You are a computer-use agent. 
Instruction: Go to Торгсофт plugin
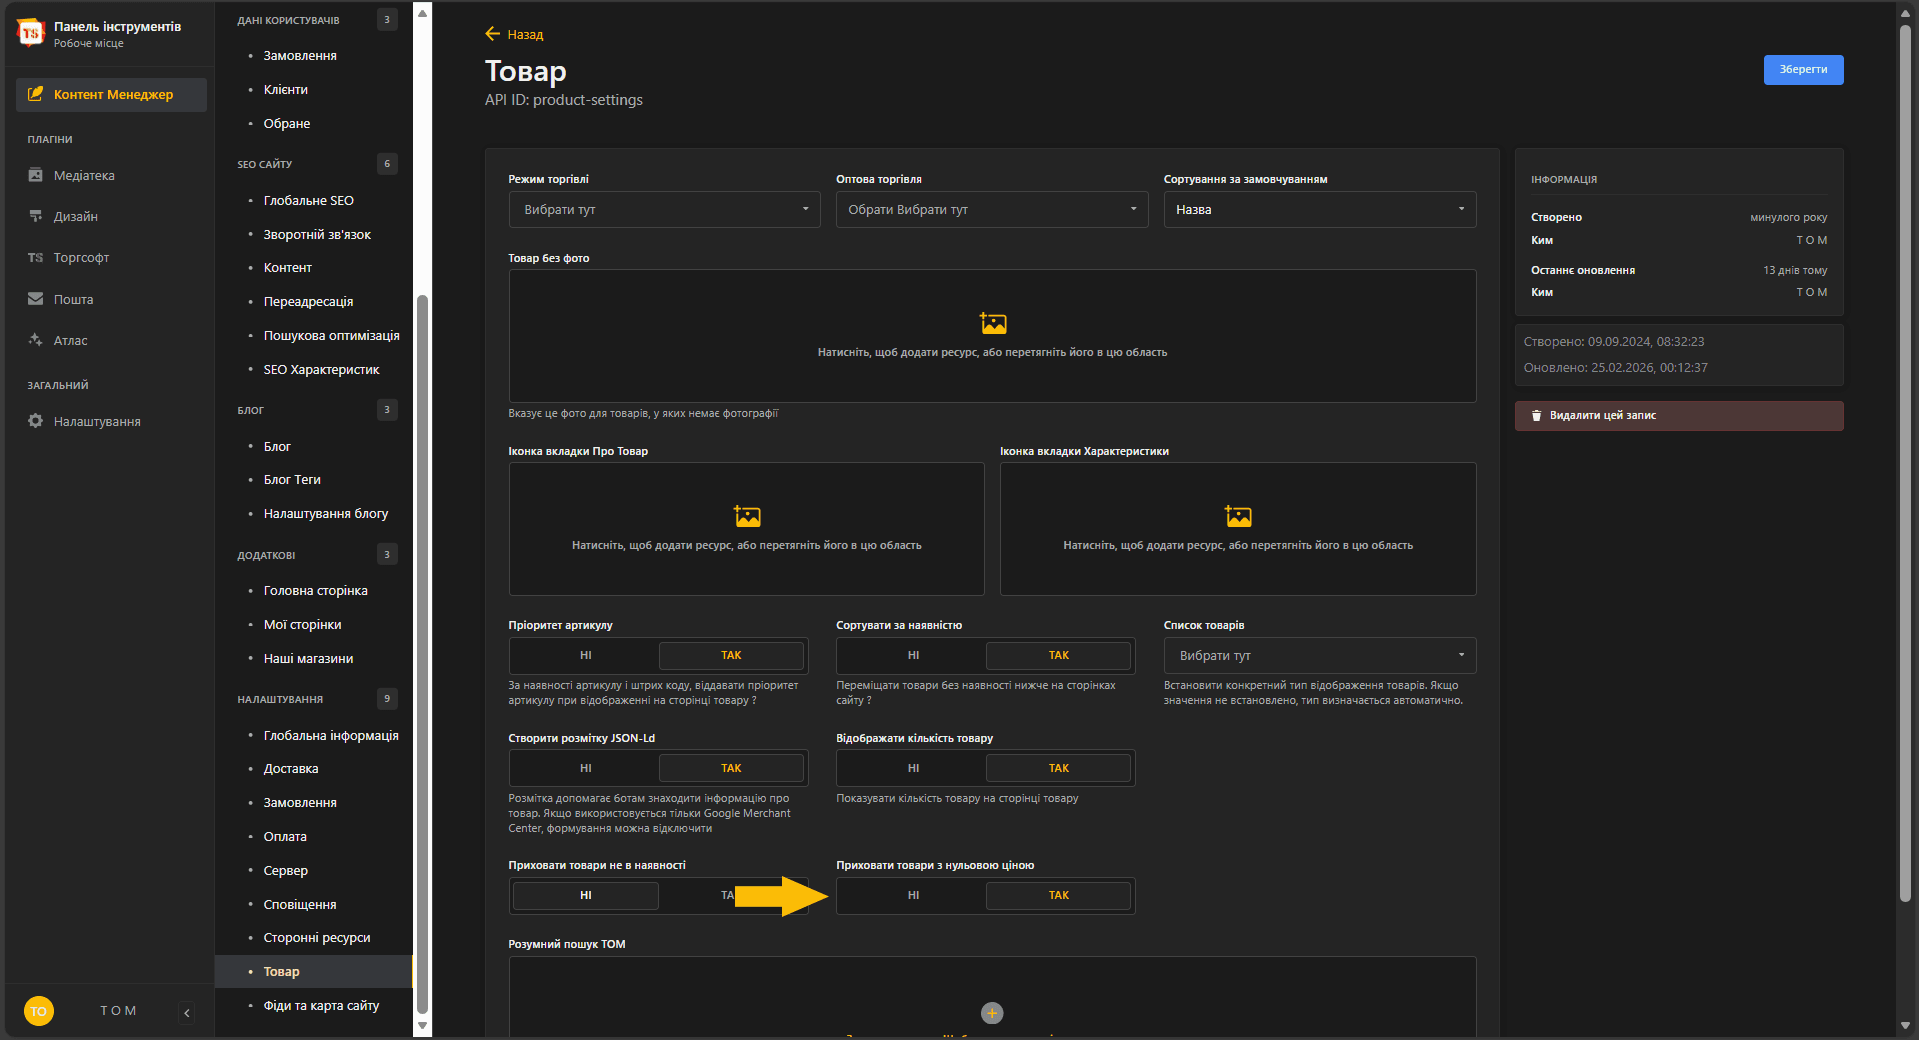[81, 258]
